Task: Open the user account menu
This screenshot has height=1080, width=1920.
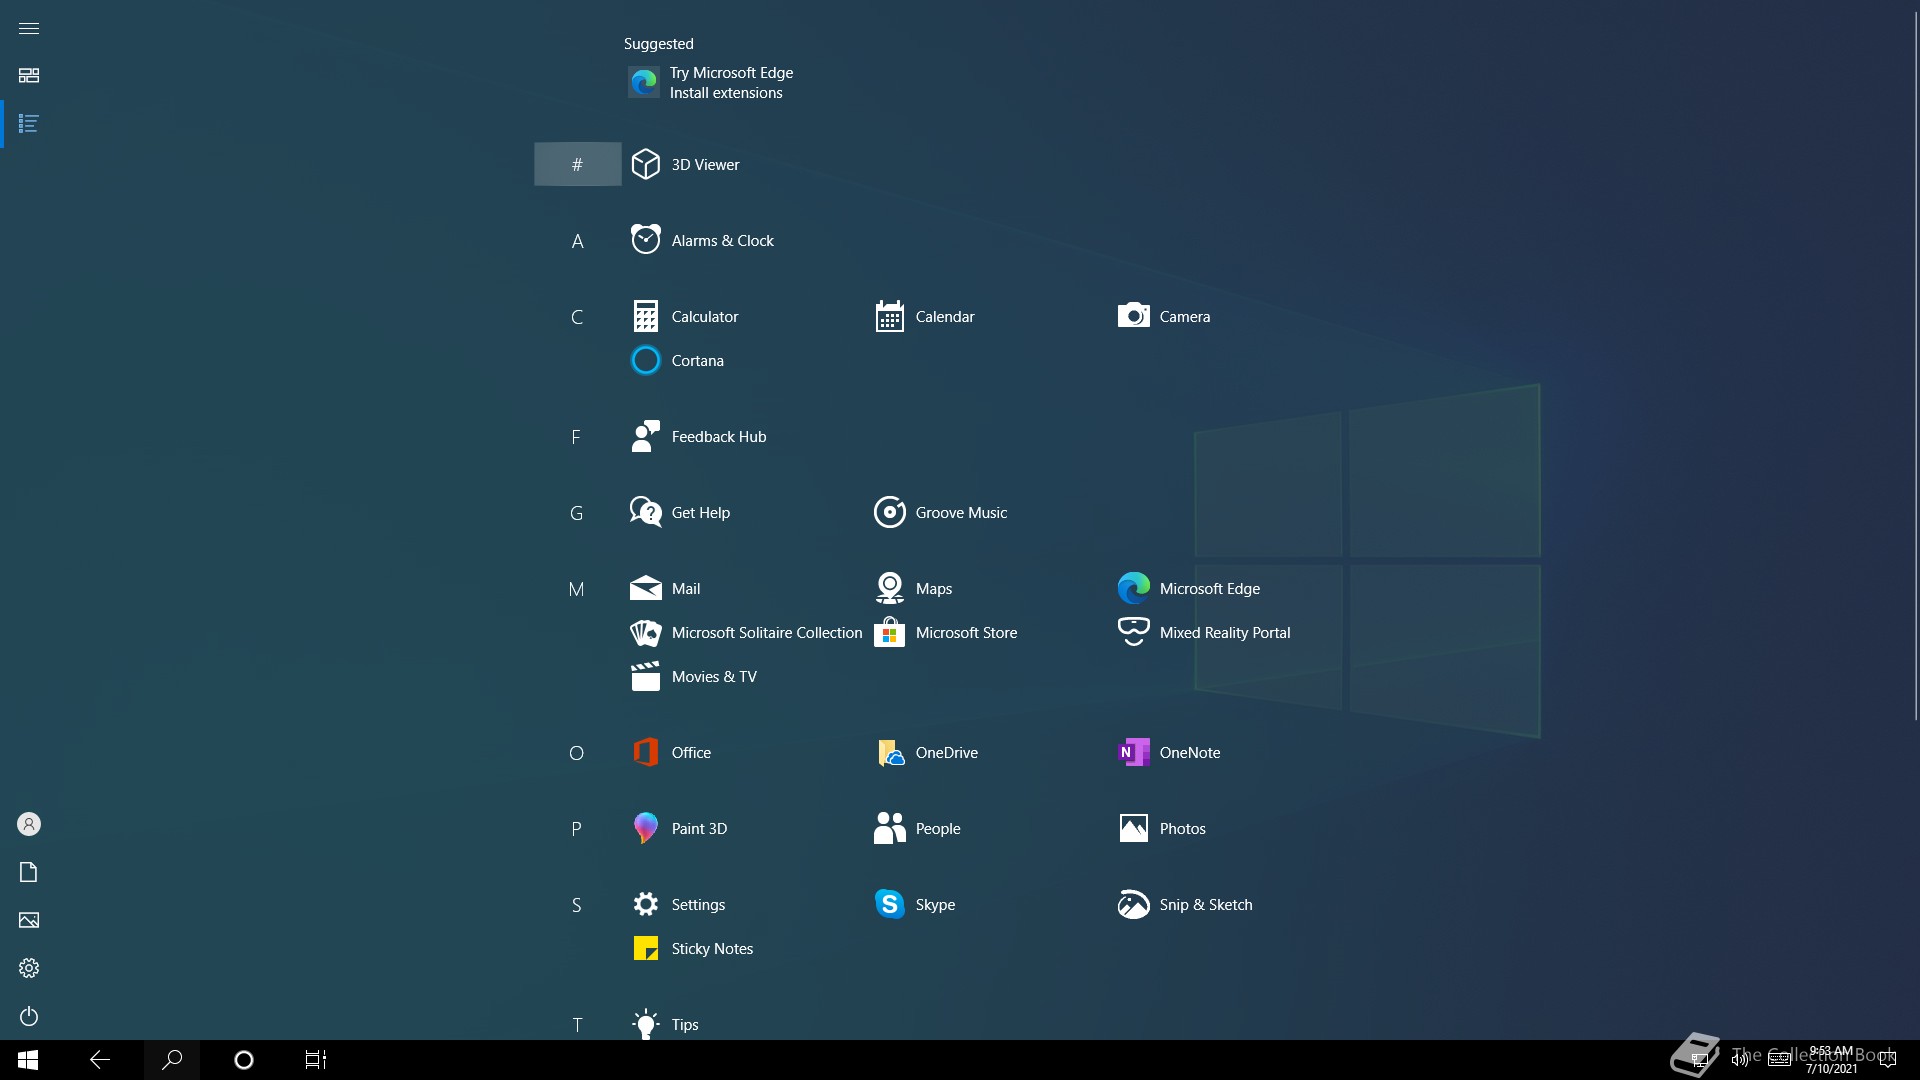Action: click(29, 824)
